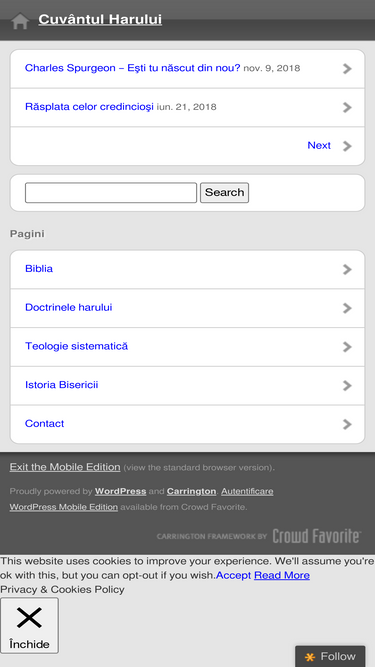The image size is (375, 667).
Task: Click the Search button
Action: (224, 193)
